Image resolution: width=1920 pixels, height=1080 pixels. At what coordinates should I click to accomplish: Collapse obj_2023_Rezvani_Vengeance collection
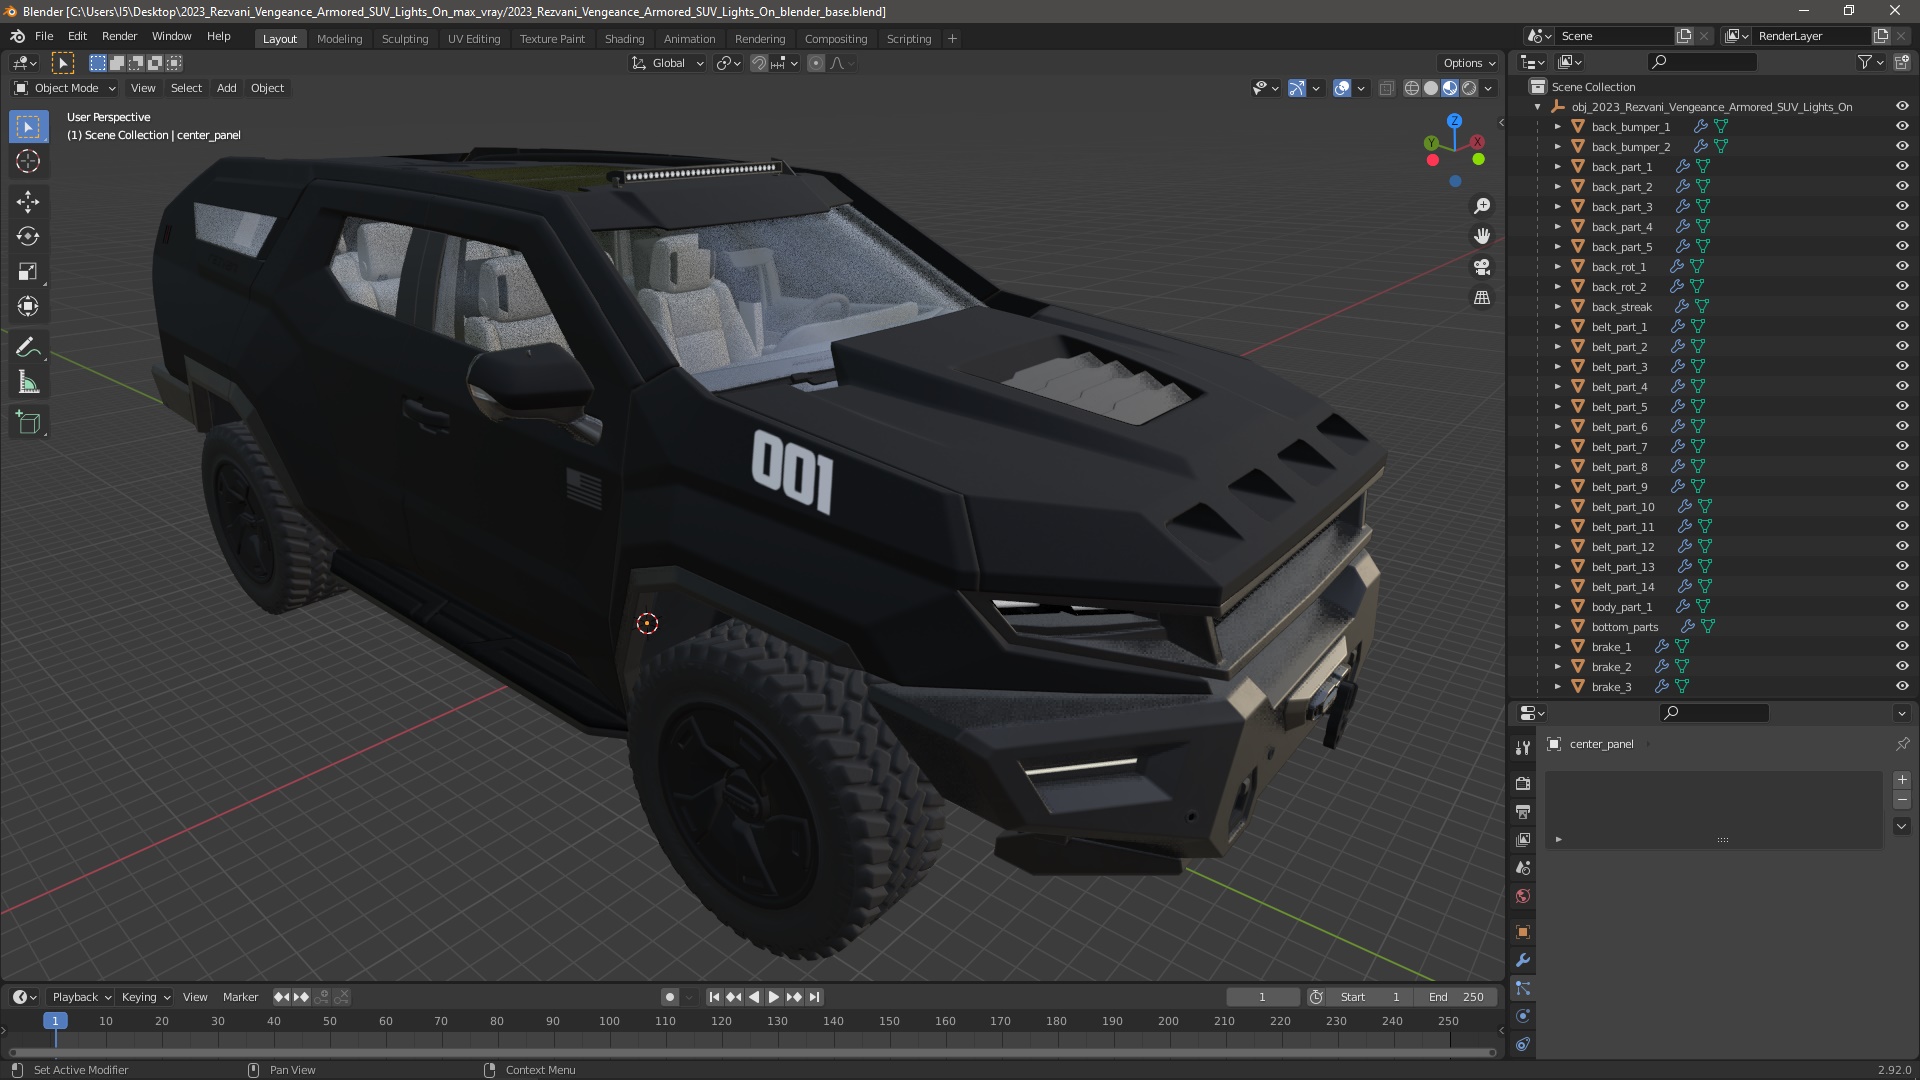(x=1537, y=106)
